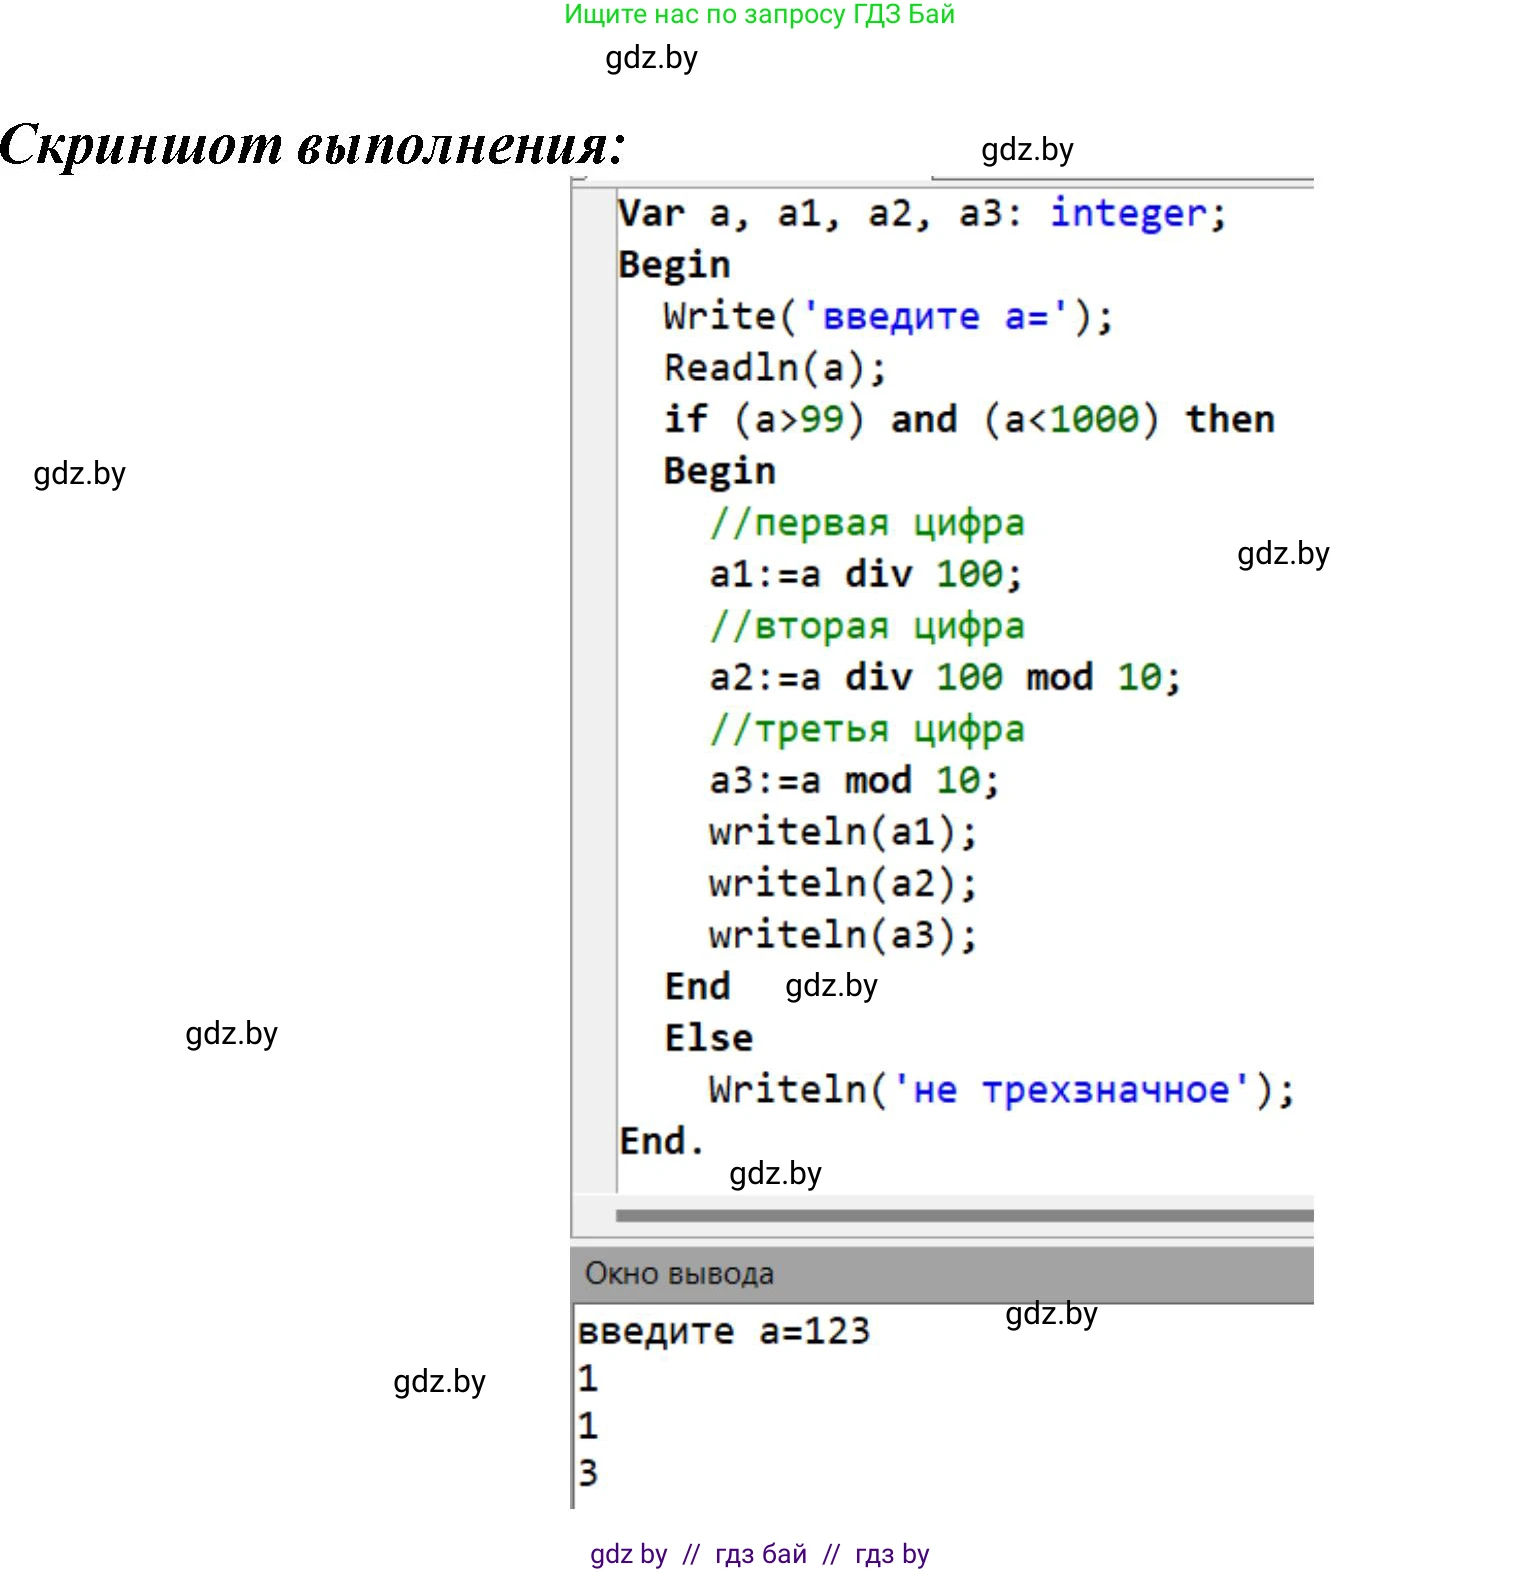This screenshot has height=1572, width=1522.
Task: Click the "введите a=123" output line
Action: 724,1331
